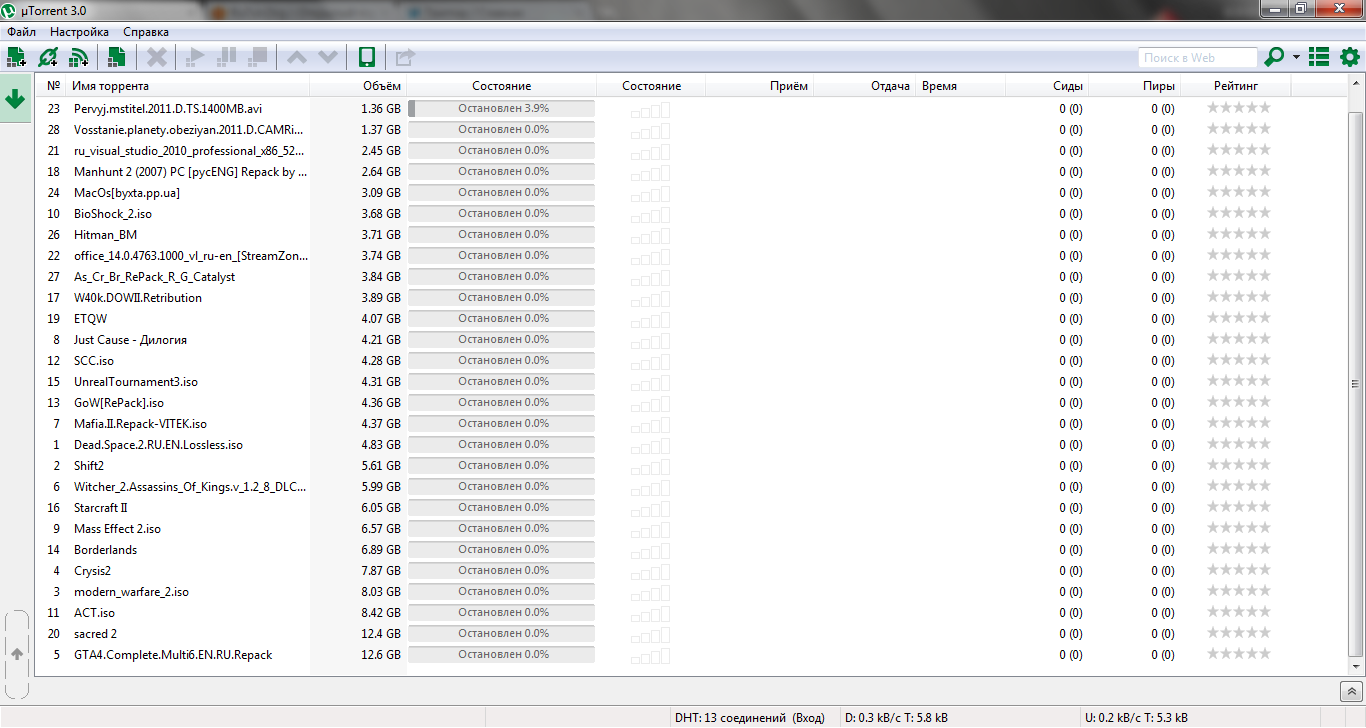Screen dimensions: 1366x728
Task: Click the Share torrent toolbar icon
Action: click(x=404, y=57)
